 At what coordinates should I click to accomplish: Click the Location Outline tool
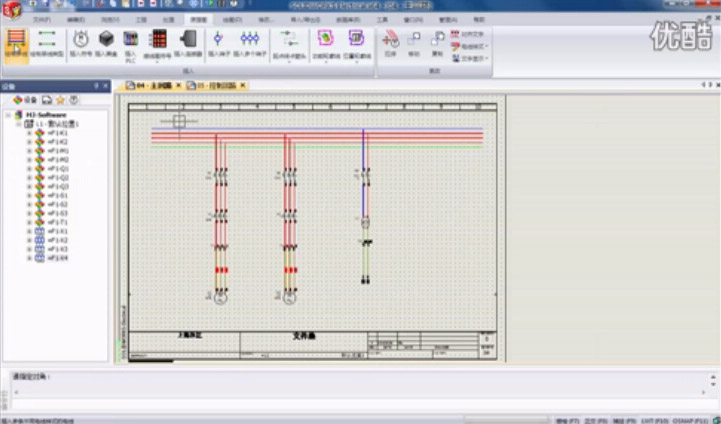pos(357,45)
